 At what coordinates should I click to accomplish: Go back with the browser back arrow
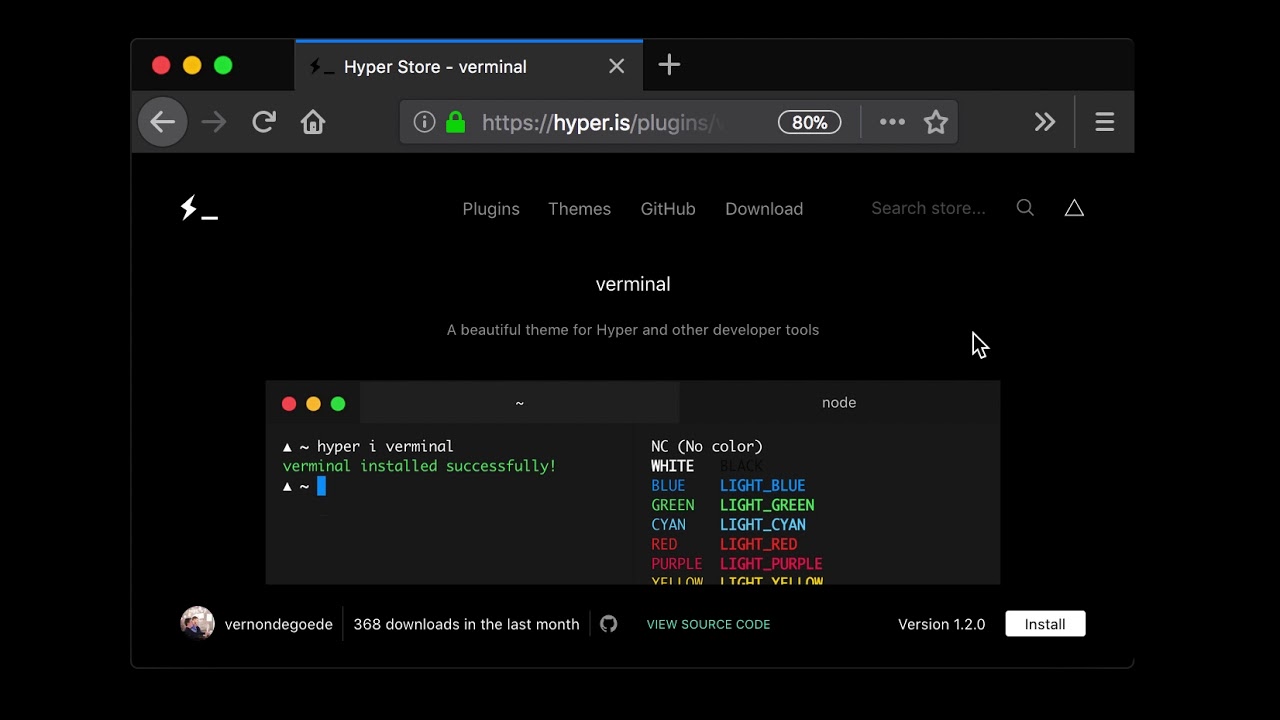(162, 122)
